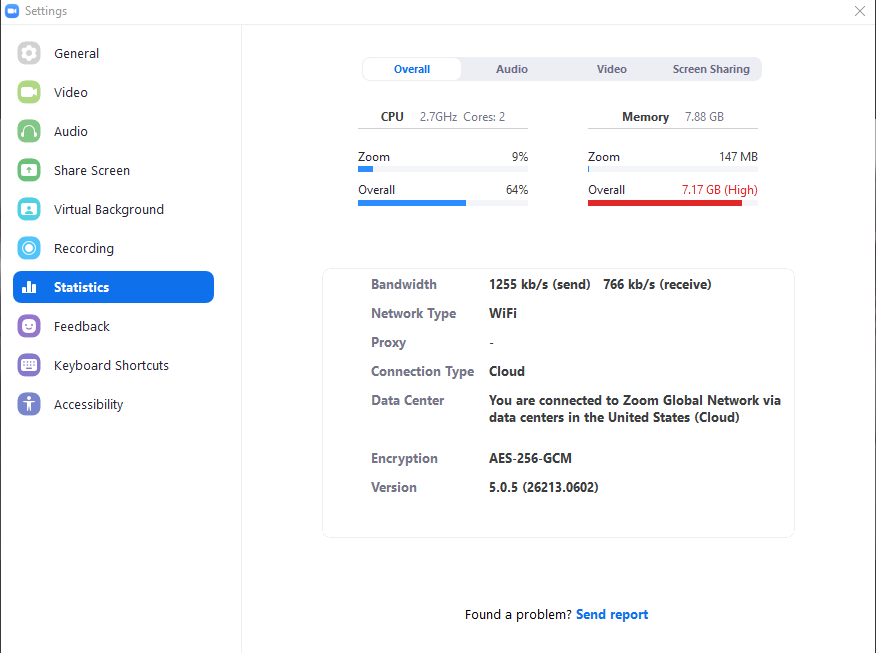Click the General gear icon in sidebar
This screenshot has width=876, height=653.
pos(29,53)
